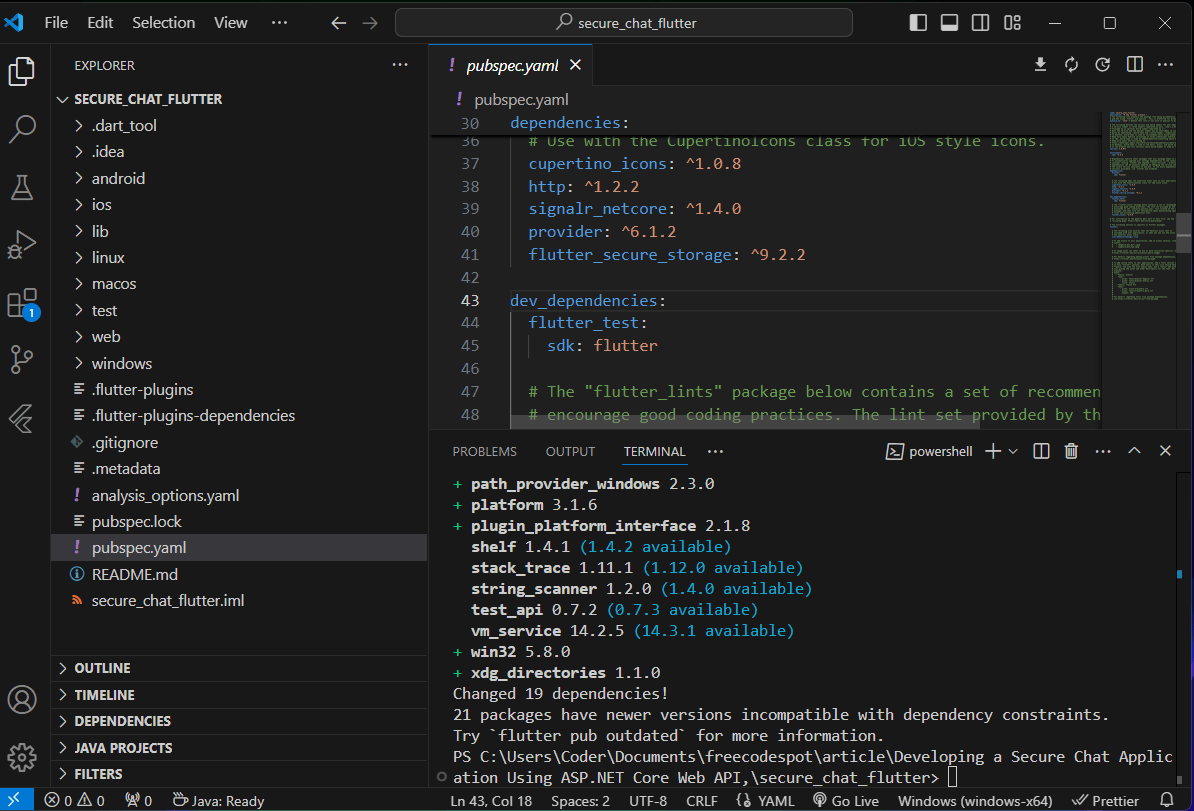Open pubspec.lock in the explorer
Image resolution: width=1194 pixels, height=811 pixels.
coord(136,521)
